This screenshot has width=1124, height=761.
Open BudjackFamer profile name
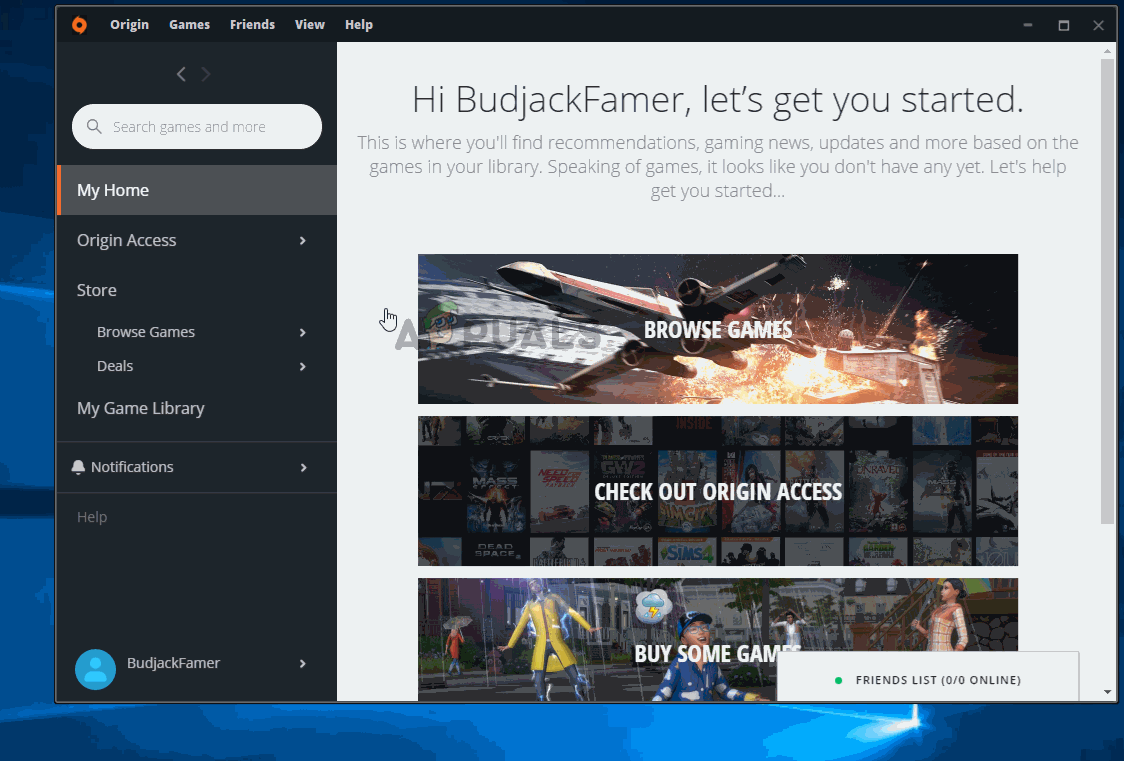(x=173, y=663)
